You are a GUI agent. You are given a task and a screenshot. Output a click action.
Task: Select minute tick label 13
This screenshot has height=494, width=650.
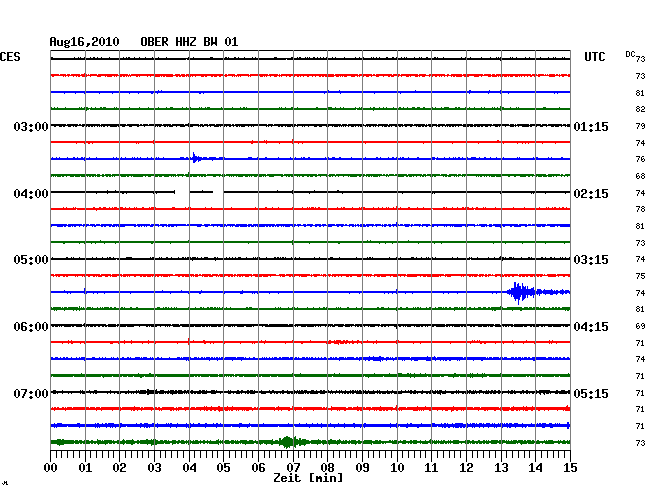click(x=501, y=468)
